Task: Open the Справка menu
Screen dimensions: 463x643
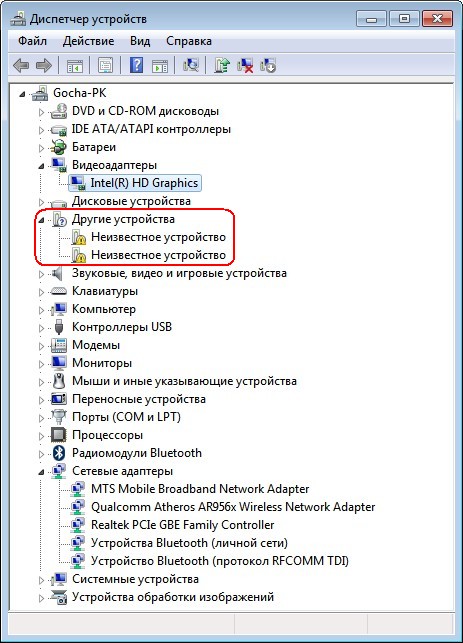Action: [x=189, y=41]
